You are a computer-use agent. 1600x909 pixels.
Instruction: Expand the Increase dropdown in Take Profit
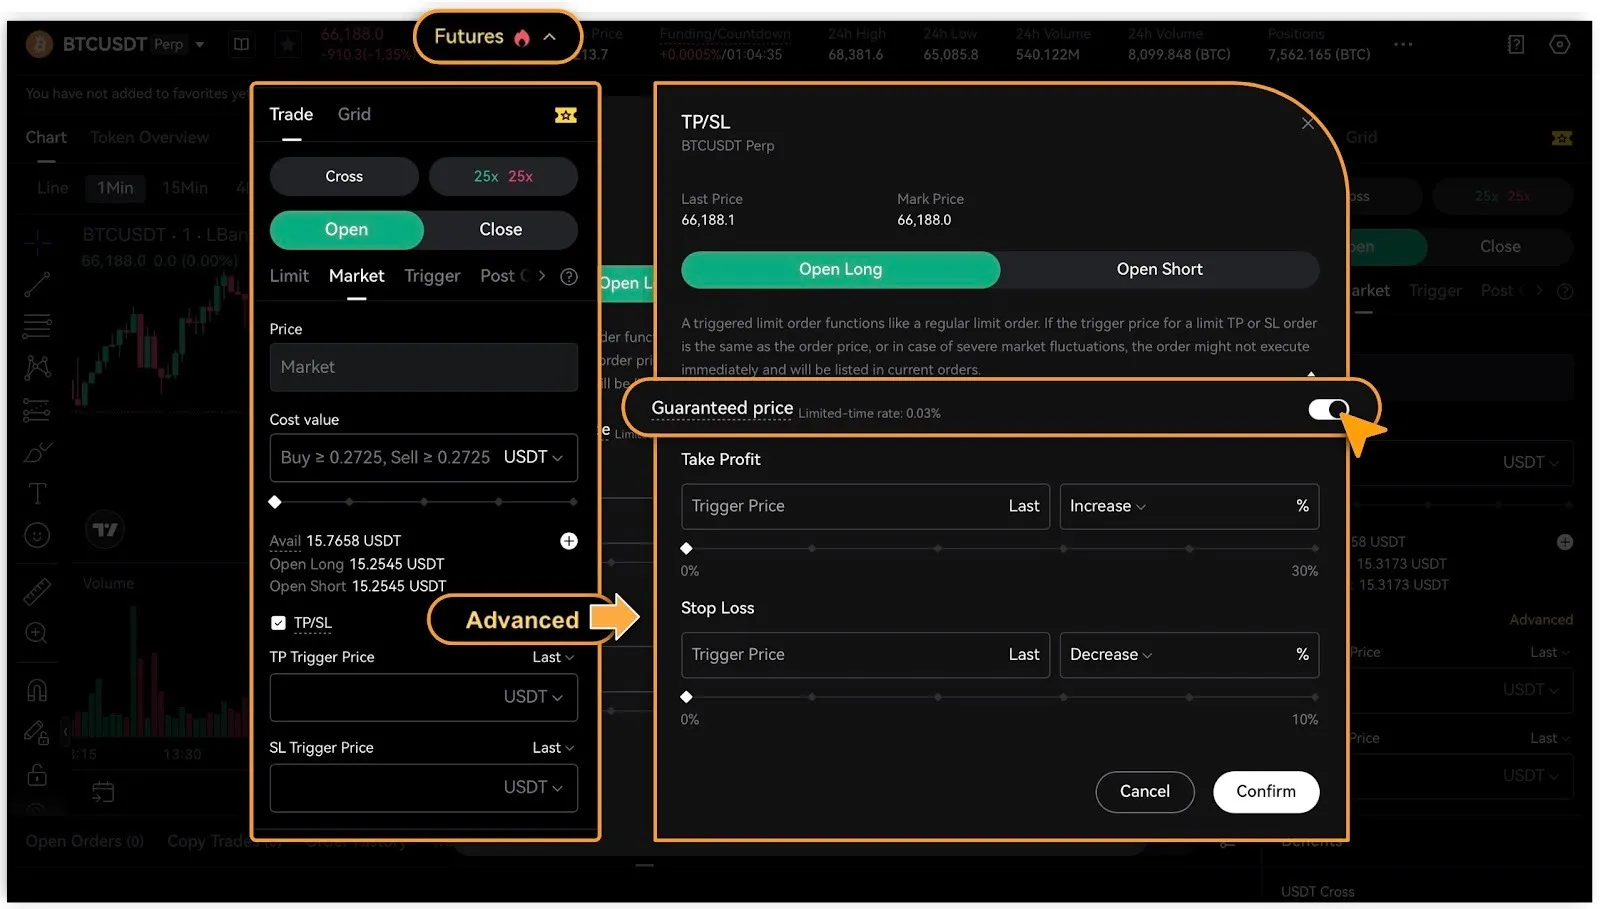1107,507
